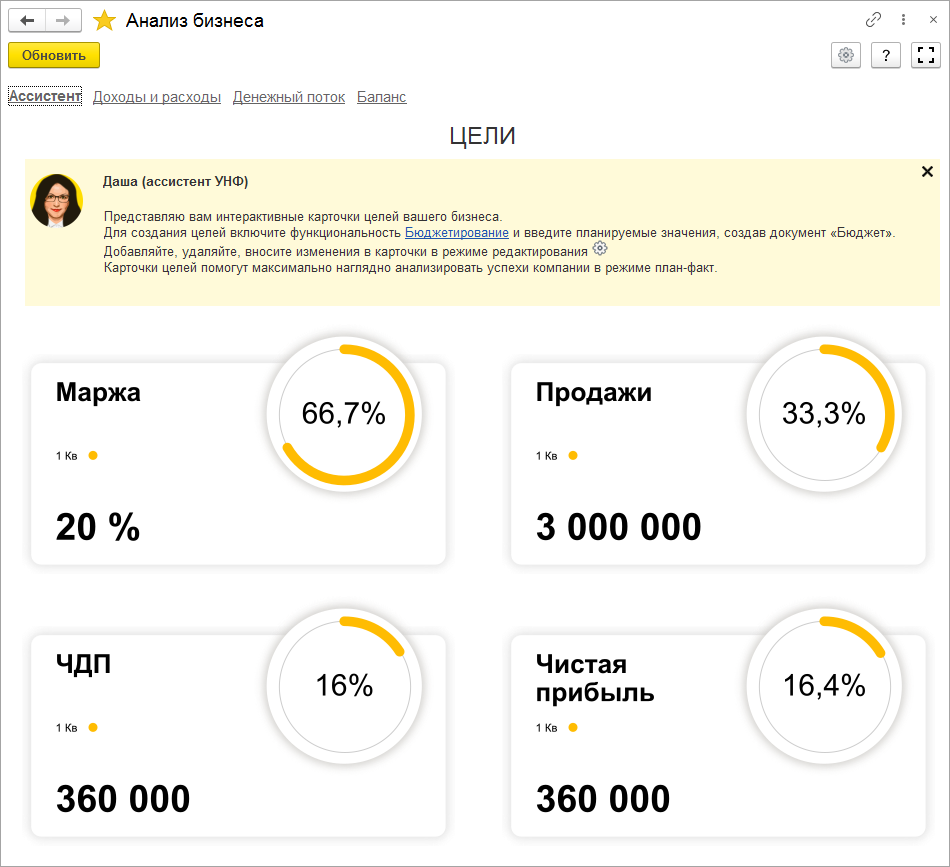Click the orange dot in Продажи card
Image resolution: width=950 pixels, height=867 pixels.
point(573,456)
